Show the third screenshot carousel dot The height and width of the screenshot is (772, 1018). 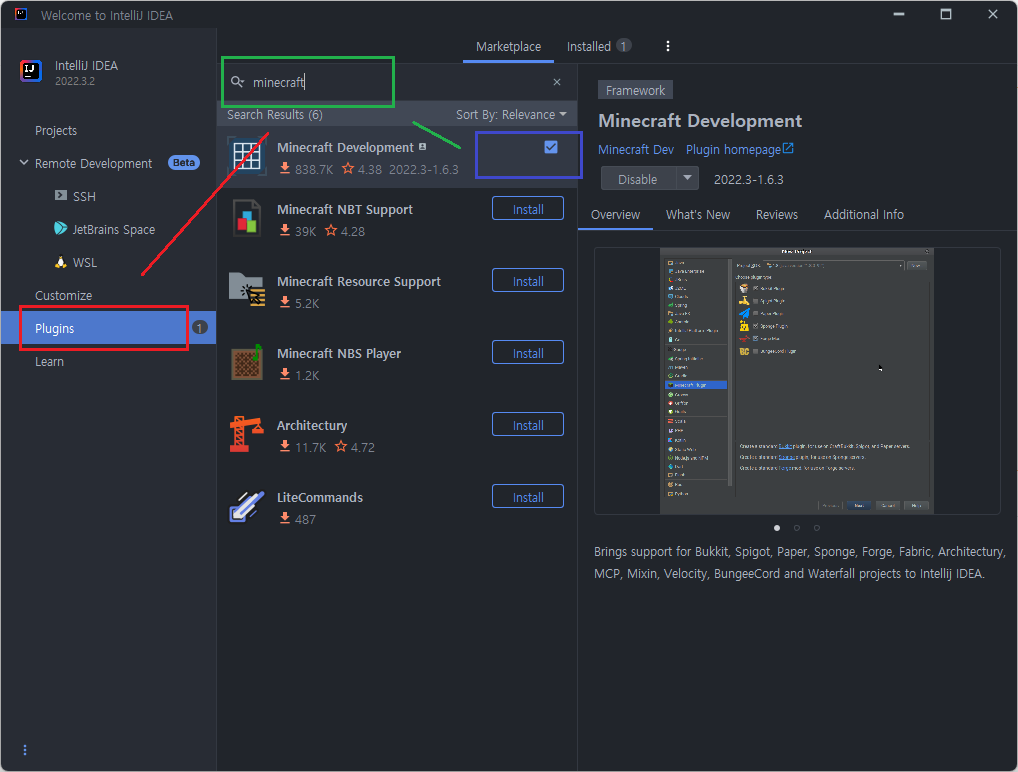tap(817, 528)
